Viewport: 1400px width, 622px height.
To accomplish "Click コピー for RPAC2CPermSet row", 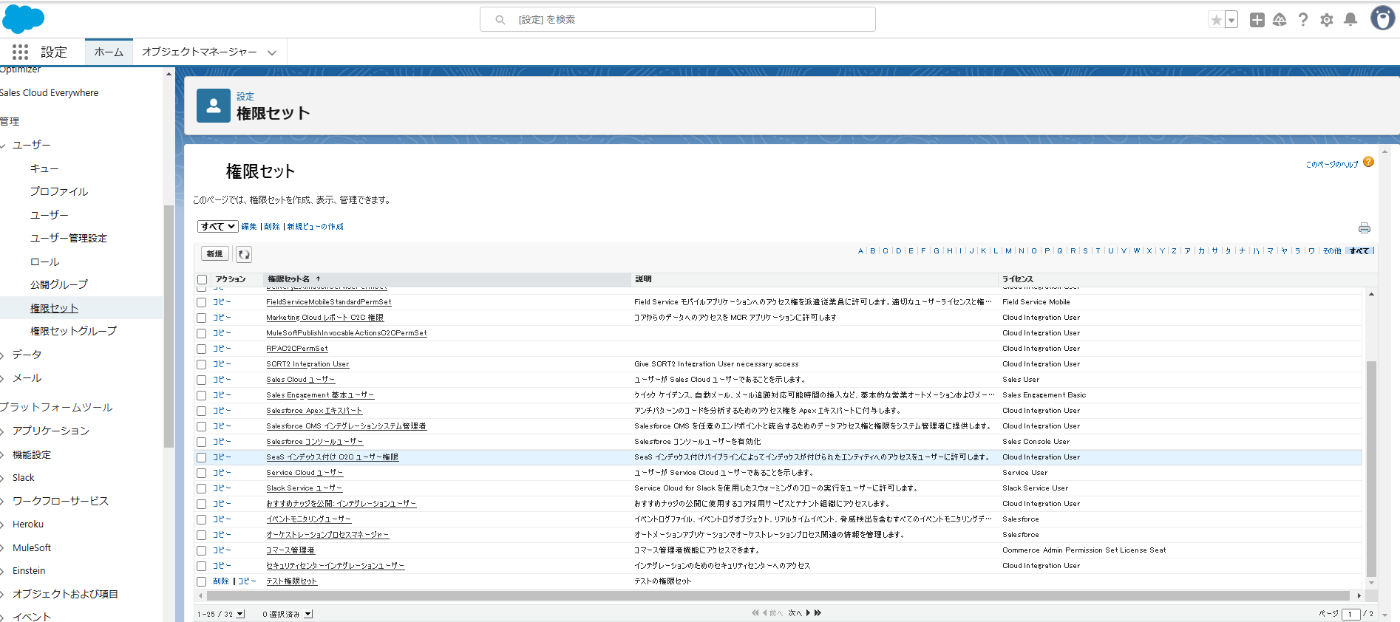I will tap(221, 348).
